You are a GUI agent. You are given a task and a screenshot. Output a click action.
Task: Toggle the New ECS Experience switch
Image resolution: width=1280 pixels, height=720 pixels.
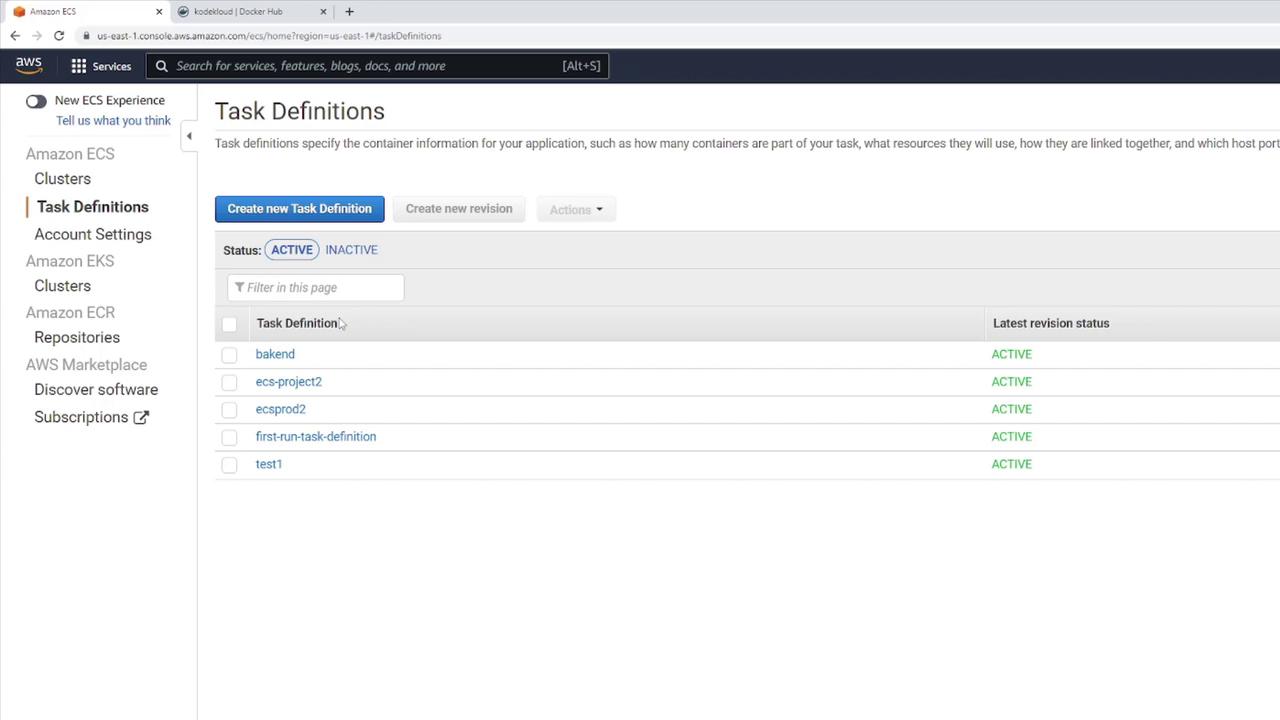[36, 101]
